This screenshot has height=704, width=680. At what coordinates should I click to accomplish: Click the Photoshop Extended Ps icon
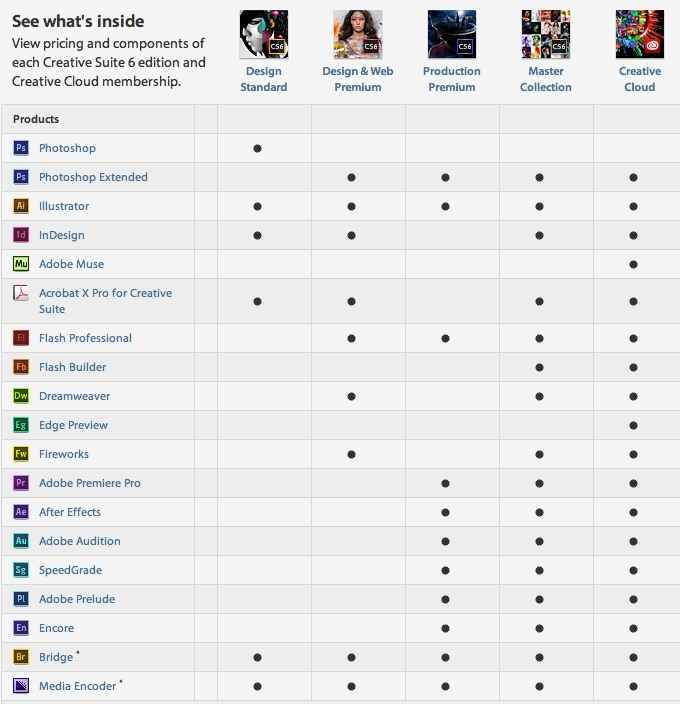pos(21,177)
